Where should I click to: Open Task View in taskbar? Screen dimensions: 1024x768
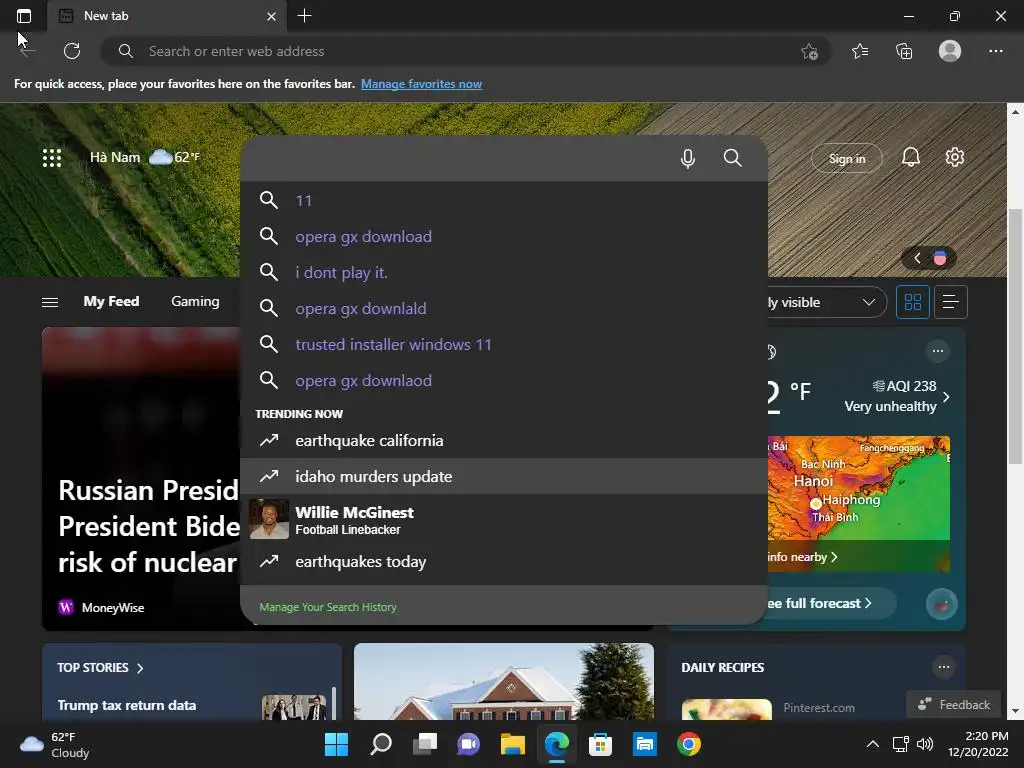tap(425, 744)
